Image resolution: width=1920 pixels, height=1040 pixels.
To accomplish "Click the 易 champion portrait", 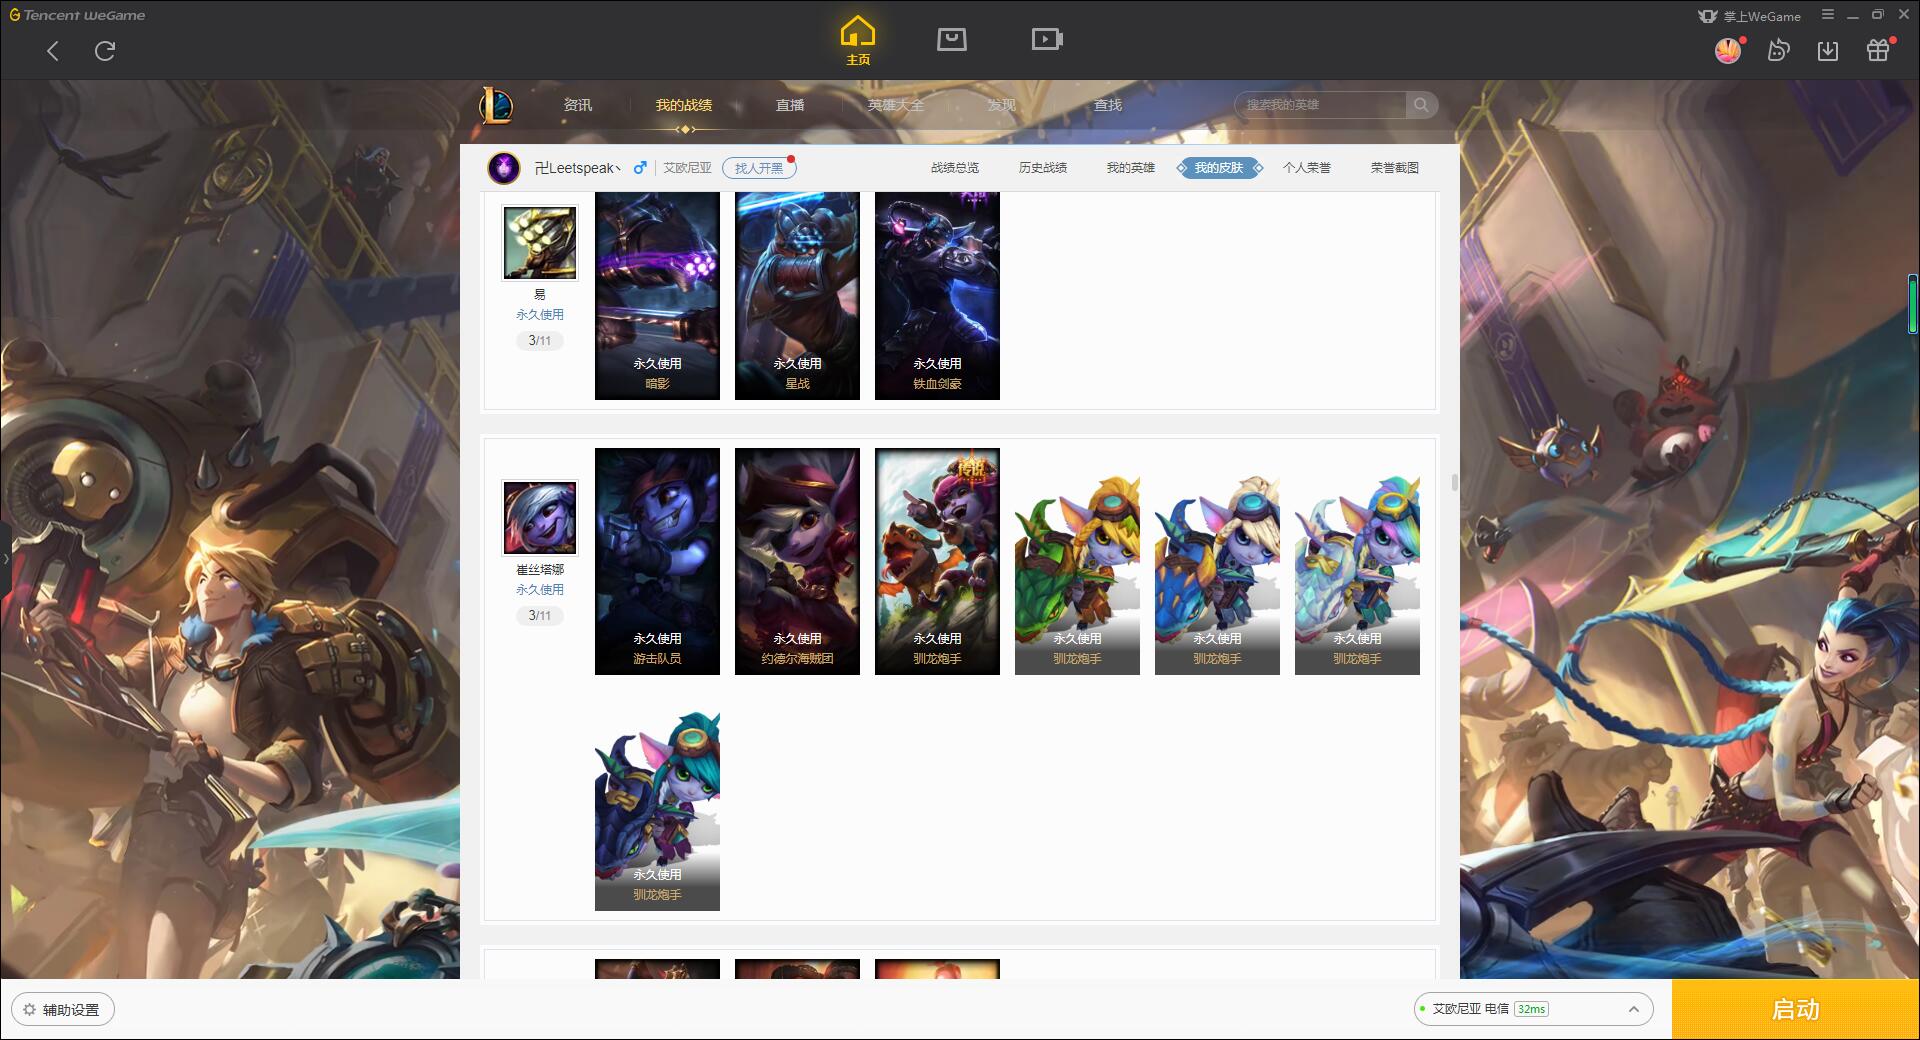I will pyautogui.click(x=539, y=243).
